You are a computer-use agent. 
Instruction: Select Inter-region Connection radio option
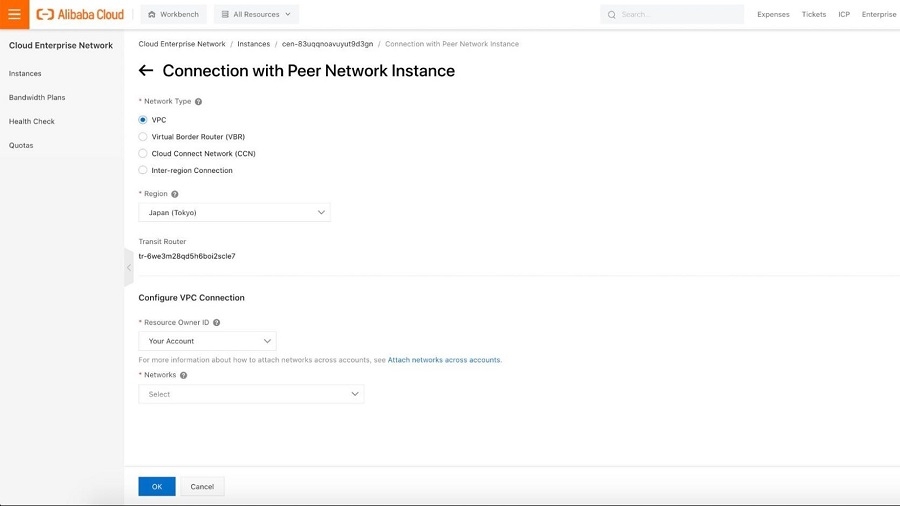[x=143, y=171]
